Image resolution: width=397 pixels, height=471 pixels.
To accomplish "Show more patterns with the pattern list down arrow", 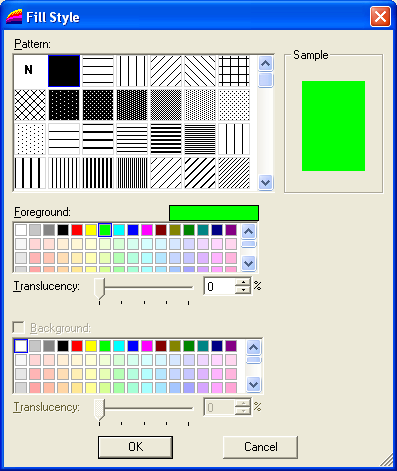I will tap(265, 182).
